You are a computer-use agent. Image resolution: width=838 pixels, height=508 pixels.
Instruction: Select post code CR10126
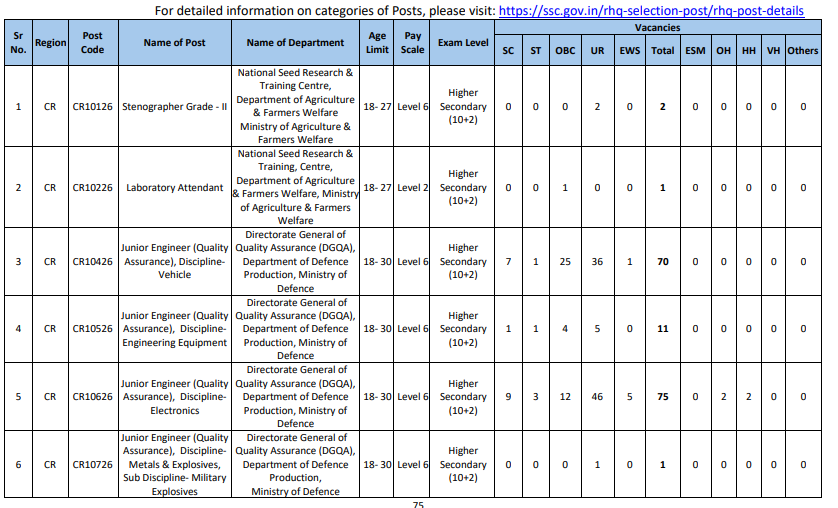click(x=92, y=107)
